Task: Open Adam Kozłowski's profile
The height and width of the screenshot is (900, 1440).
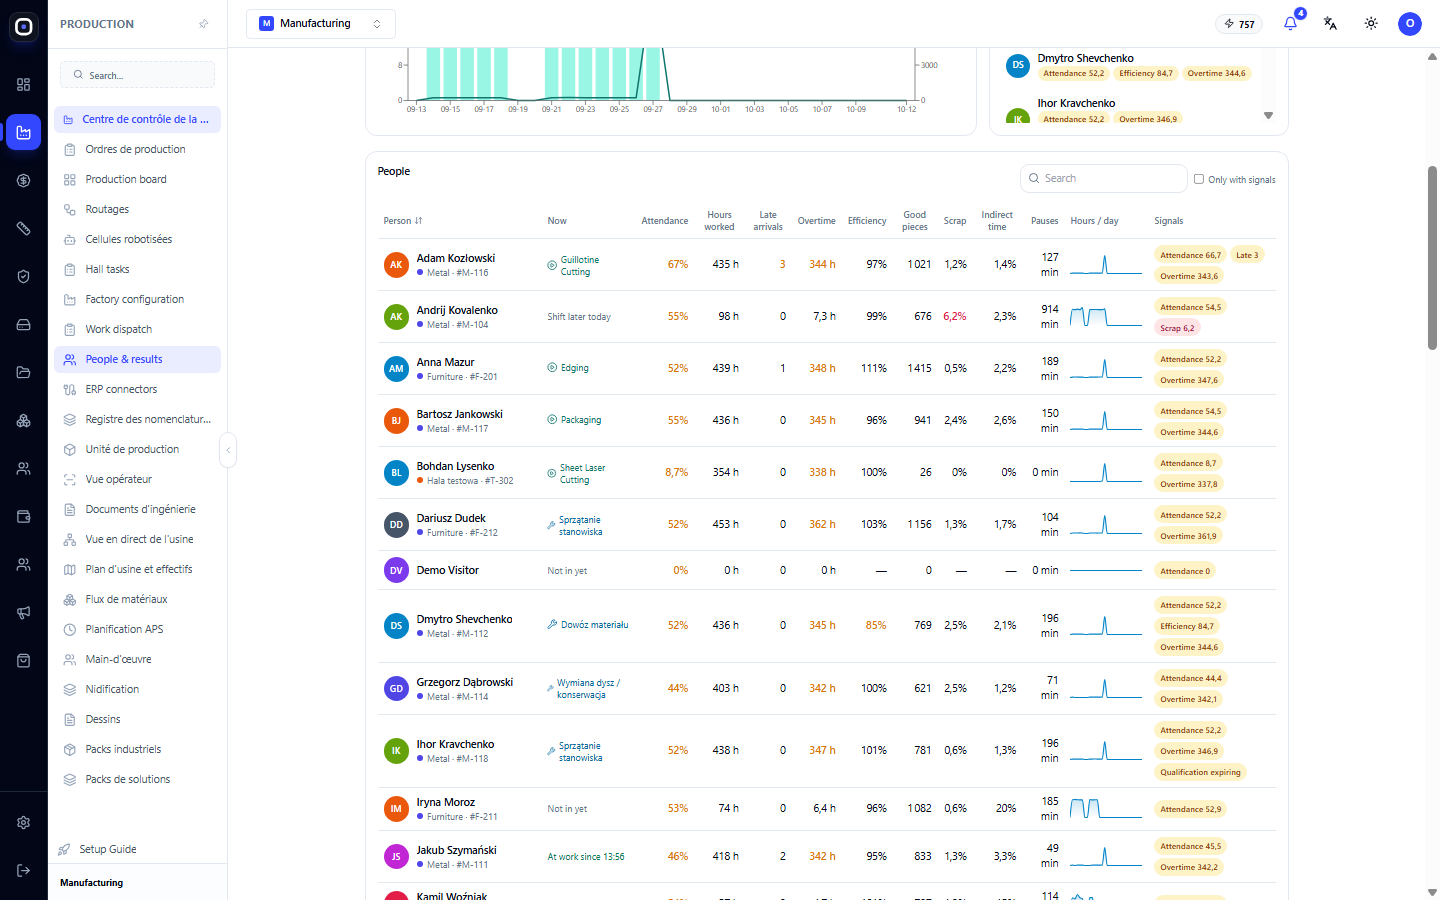Action: point(456,258)
